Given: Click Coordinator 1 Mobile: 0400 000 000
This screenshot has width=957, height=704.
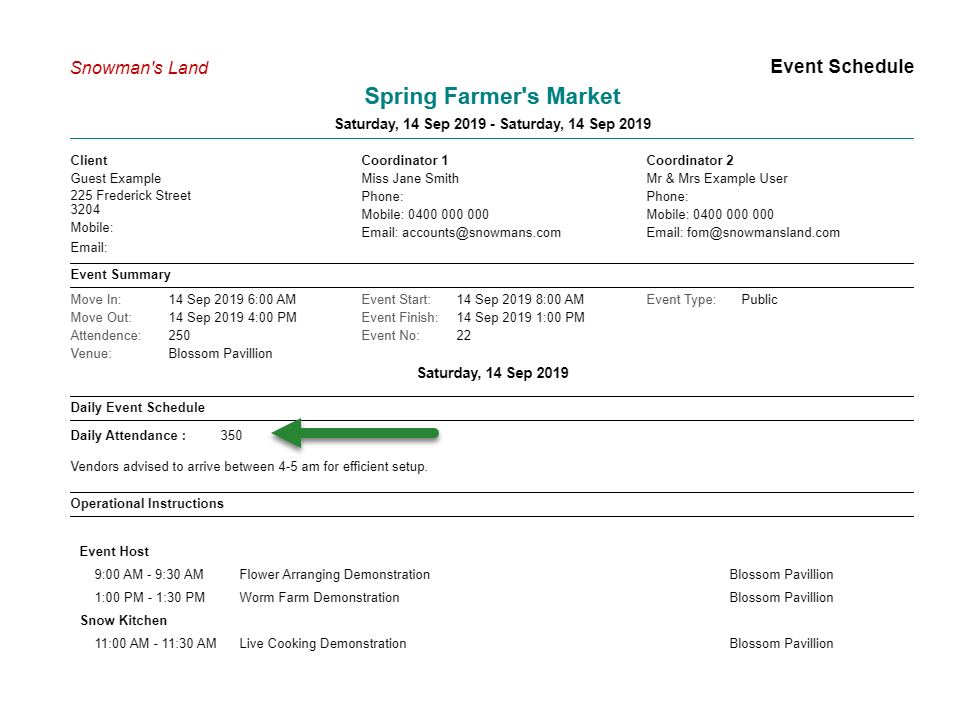Looking at the screenshot, I should point(425,214).
